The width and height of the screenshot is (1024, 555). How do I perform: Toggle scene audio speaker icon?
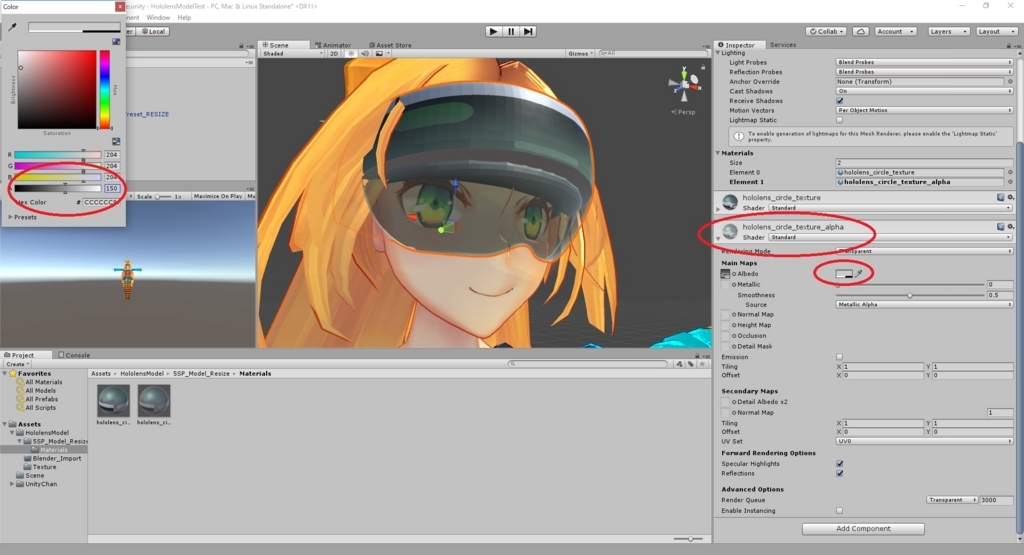pos(365,54)
